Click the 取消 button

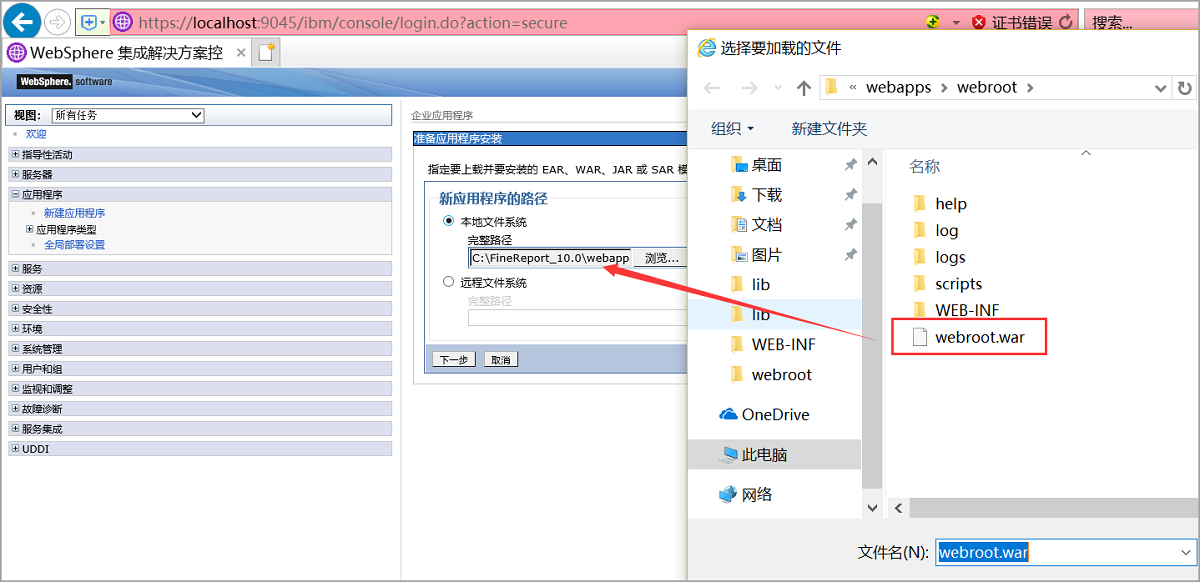501,360
